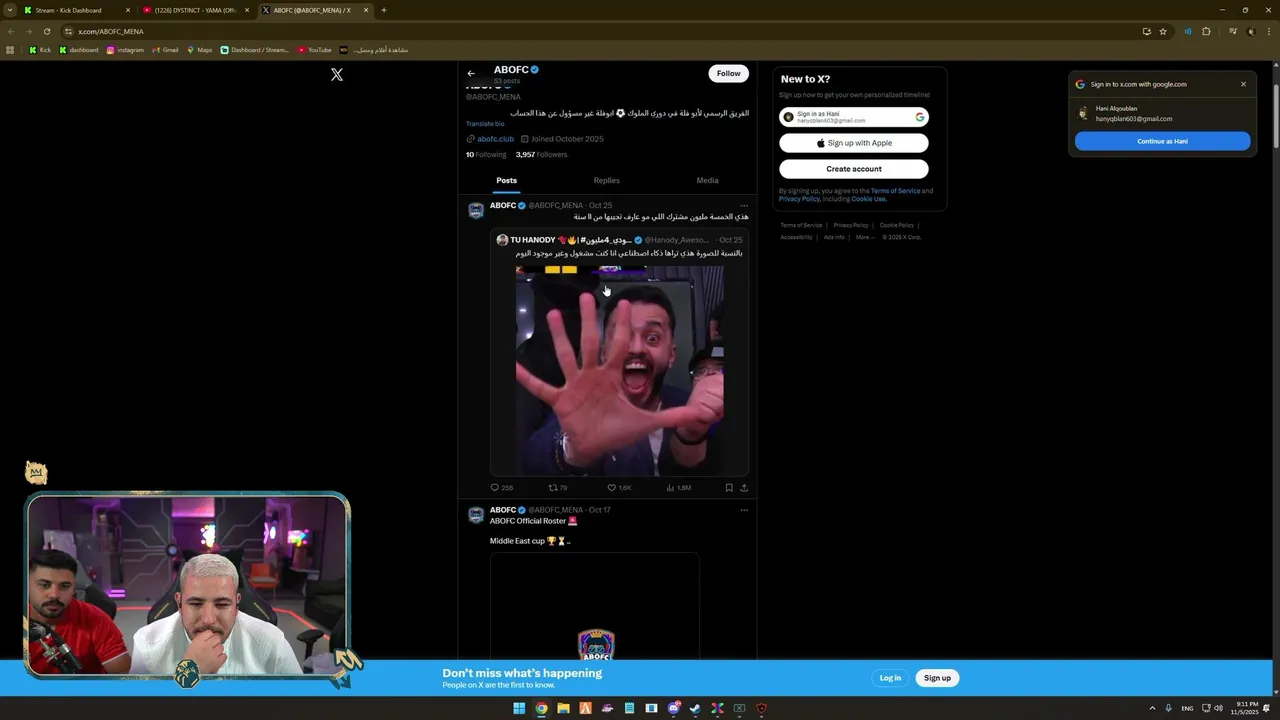Viewport: 1280px width, 720px height.
Task: View analytics of Oct 25 post
Action: coord(678,488)
